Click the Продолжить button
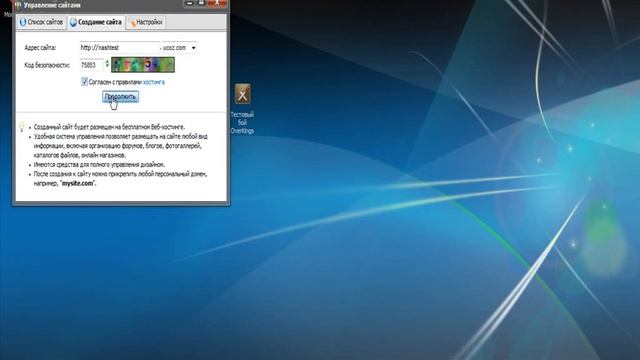Image resolution: width=640 pixels, height=360 pixels. 120,97
